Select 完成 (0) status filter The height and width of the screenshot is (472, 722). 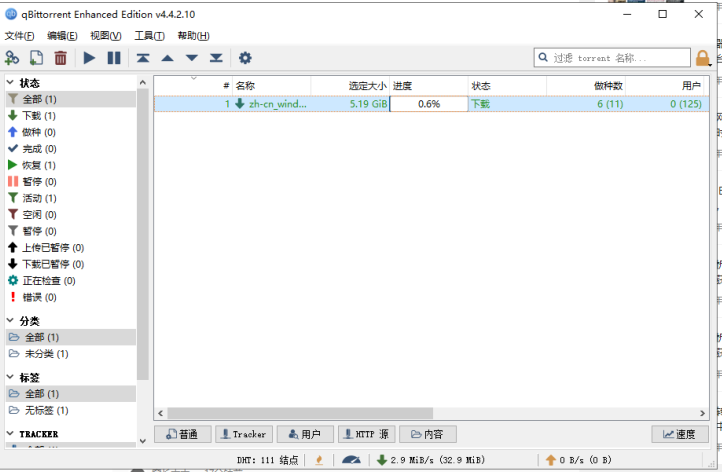pyautogui.click(x=71, y=149)
